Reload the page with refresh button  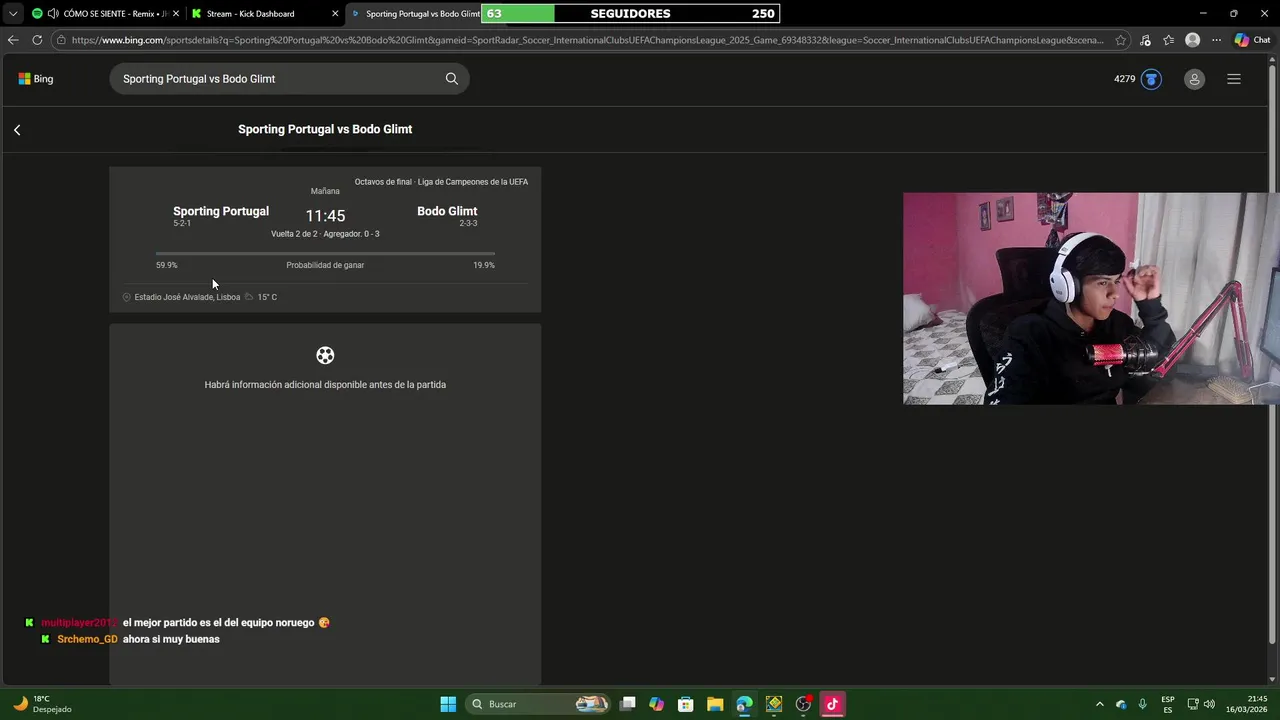coord(37,40)
